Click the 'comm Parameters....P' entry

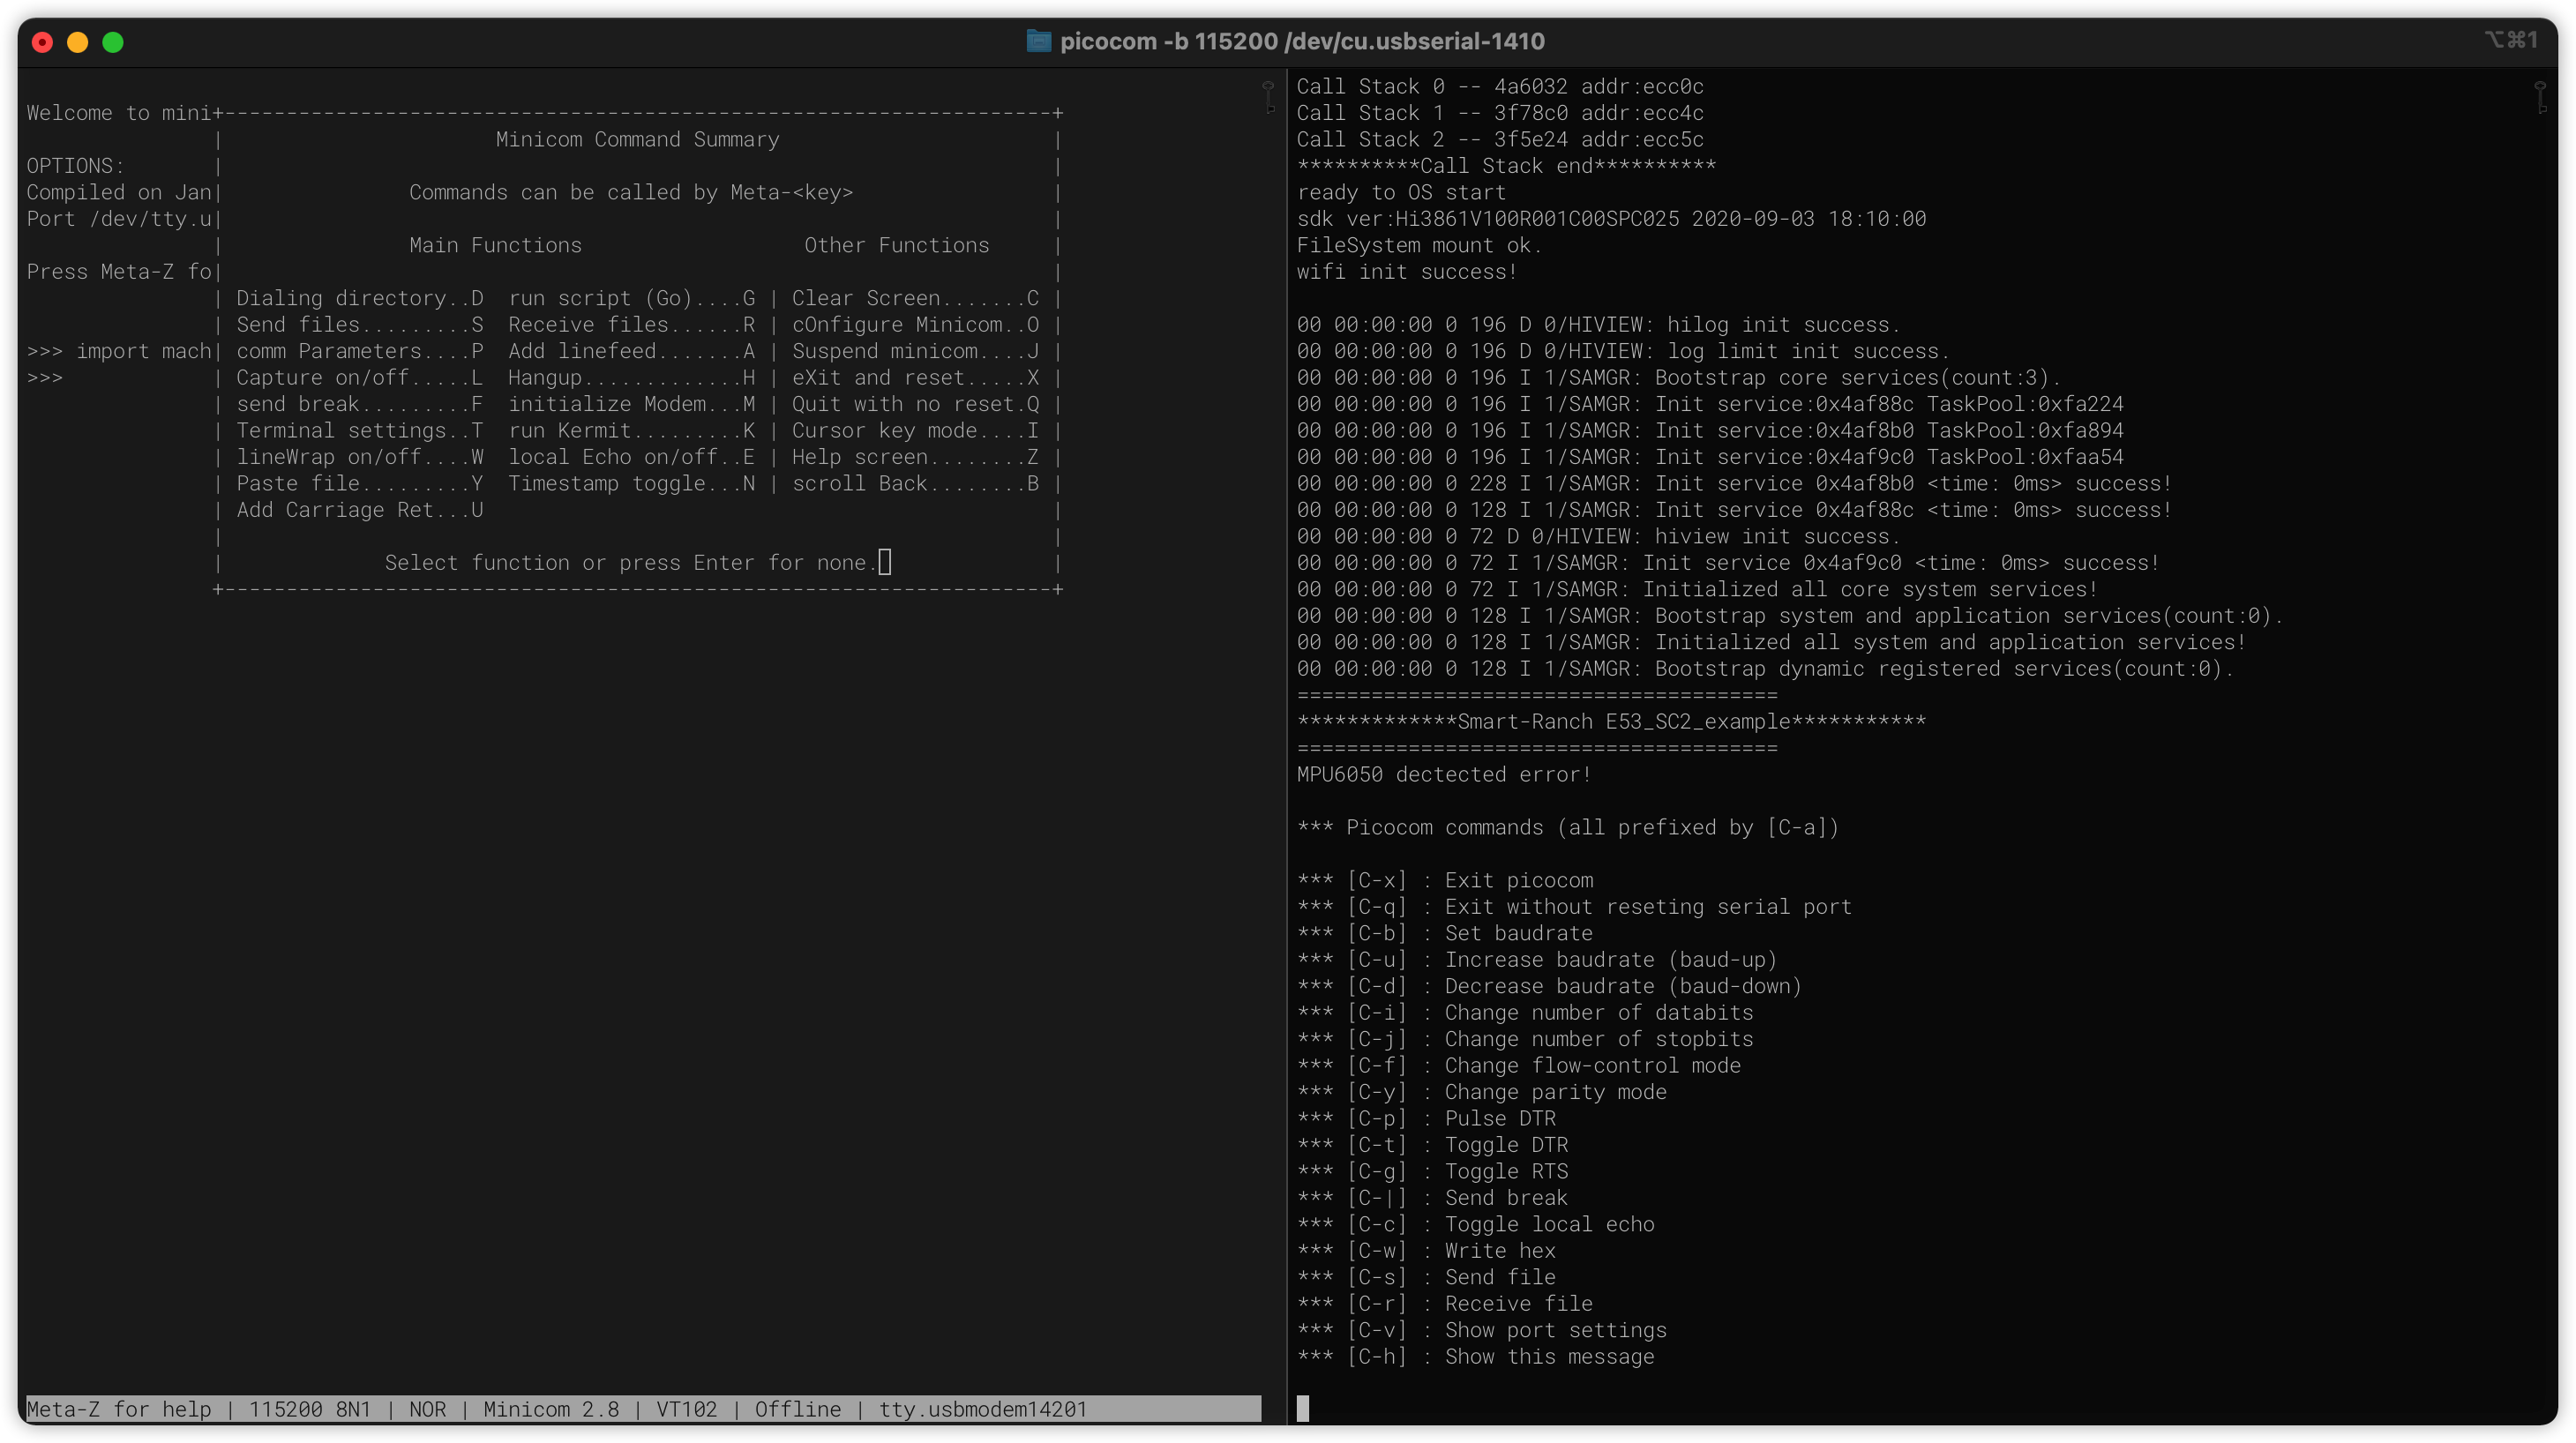360,351
